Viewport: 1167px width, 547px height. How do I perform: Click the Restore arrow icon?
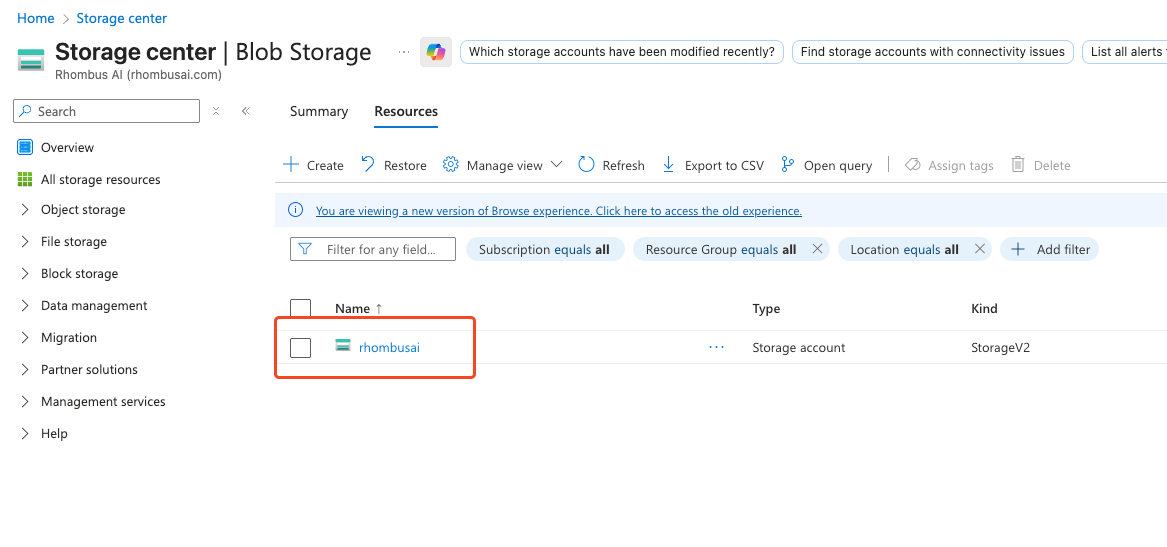(368, 164)
